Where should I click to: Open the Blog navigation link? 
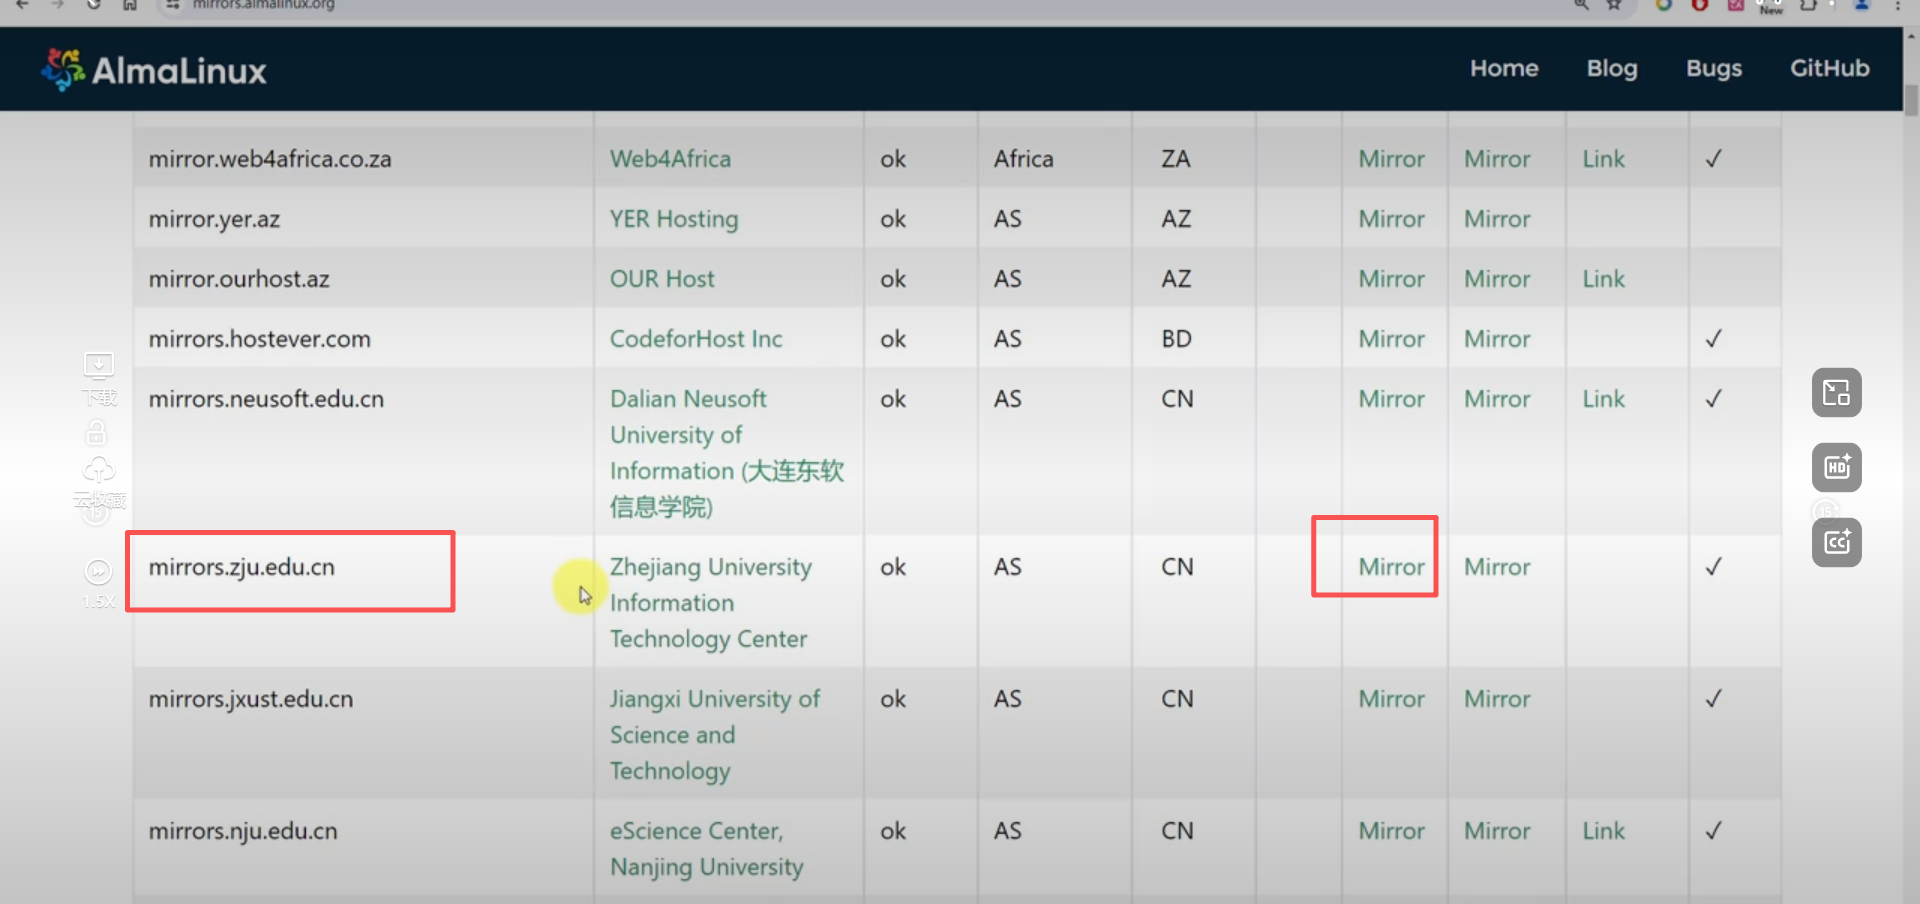click(x=1612, y=68)
